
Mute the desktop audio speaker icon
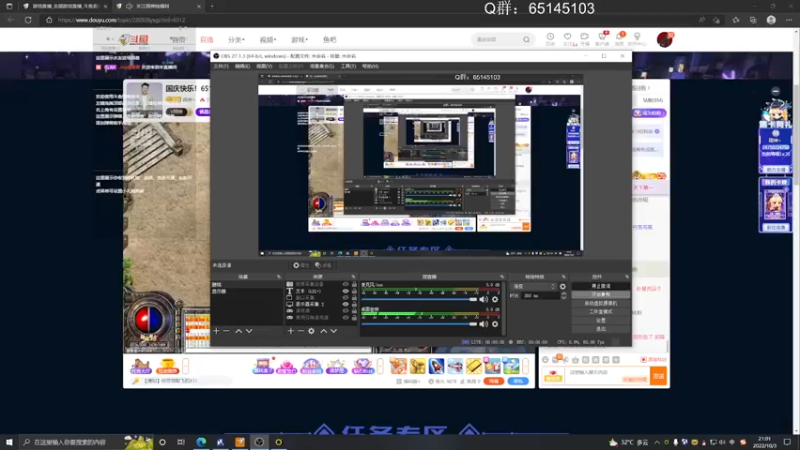(x=483, y=324)
